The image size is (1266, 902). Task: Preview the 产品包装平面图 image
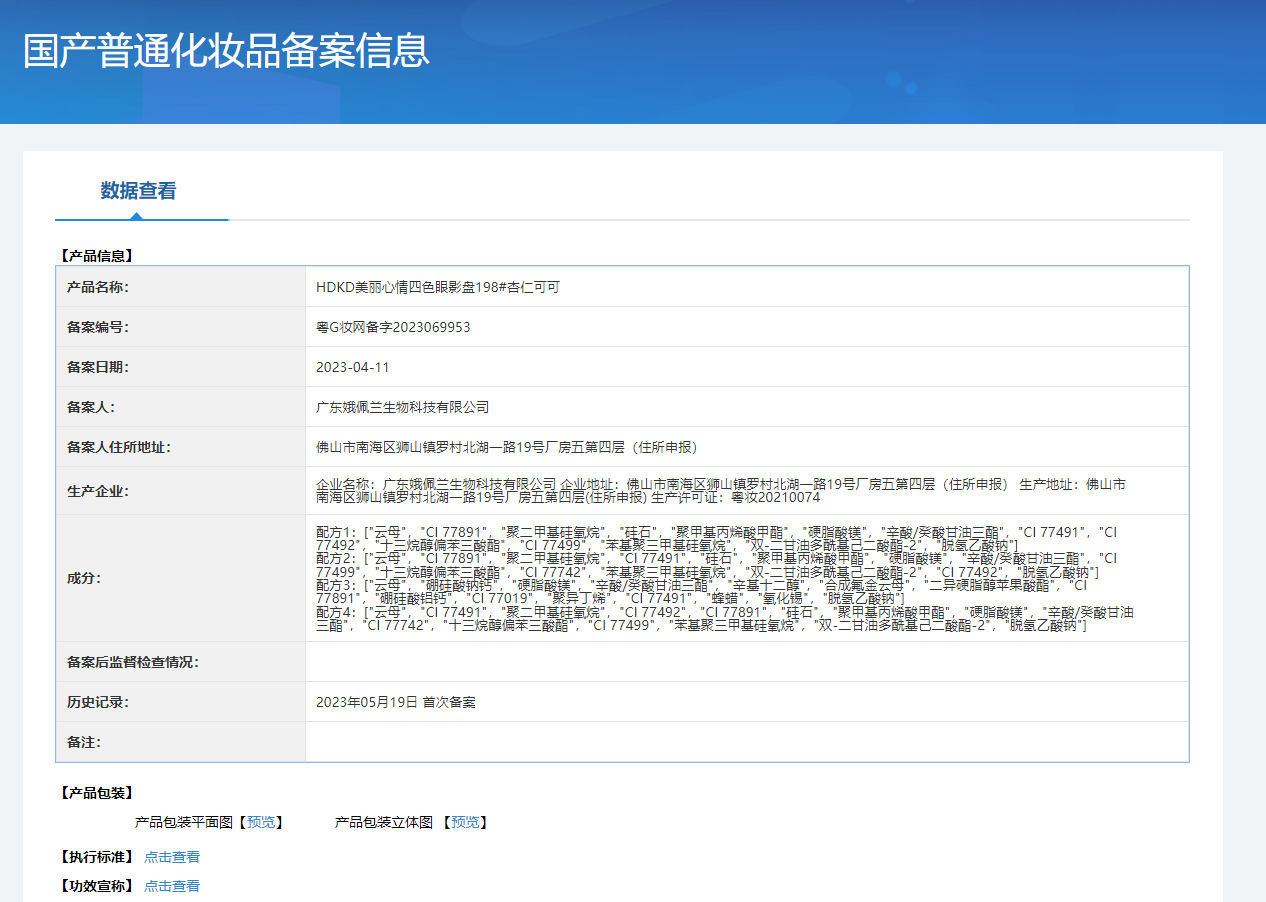click(x=260, y=822)
